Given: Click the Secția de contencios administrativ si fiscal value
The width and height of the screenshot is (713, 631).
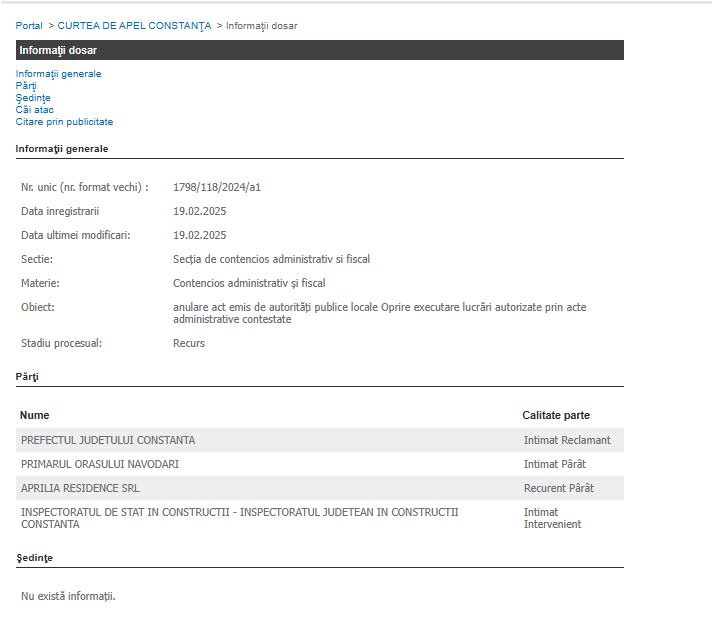Looking at the screenshot, I should point(271,259).
